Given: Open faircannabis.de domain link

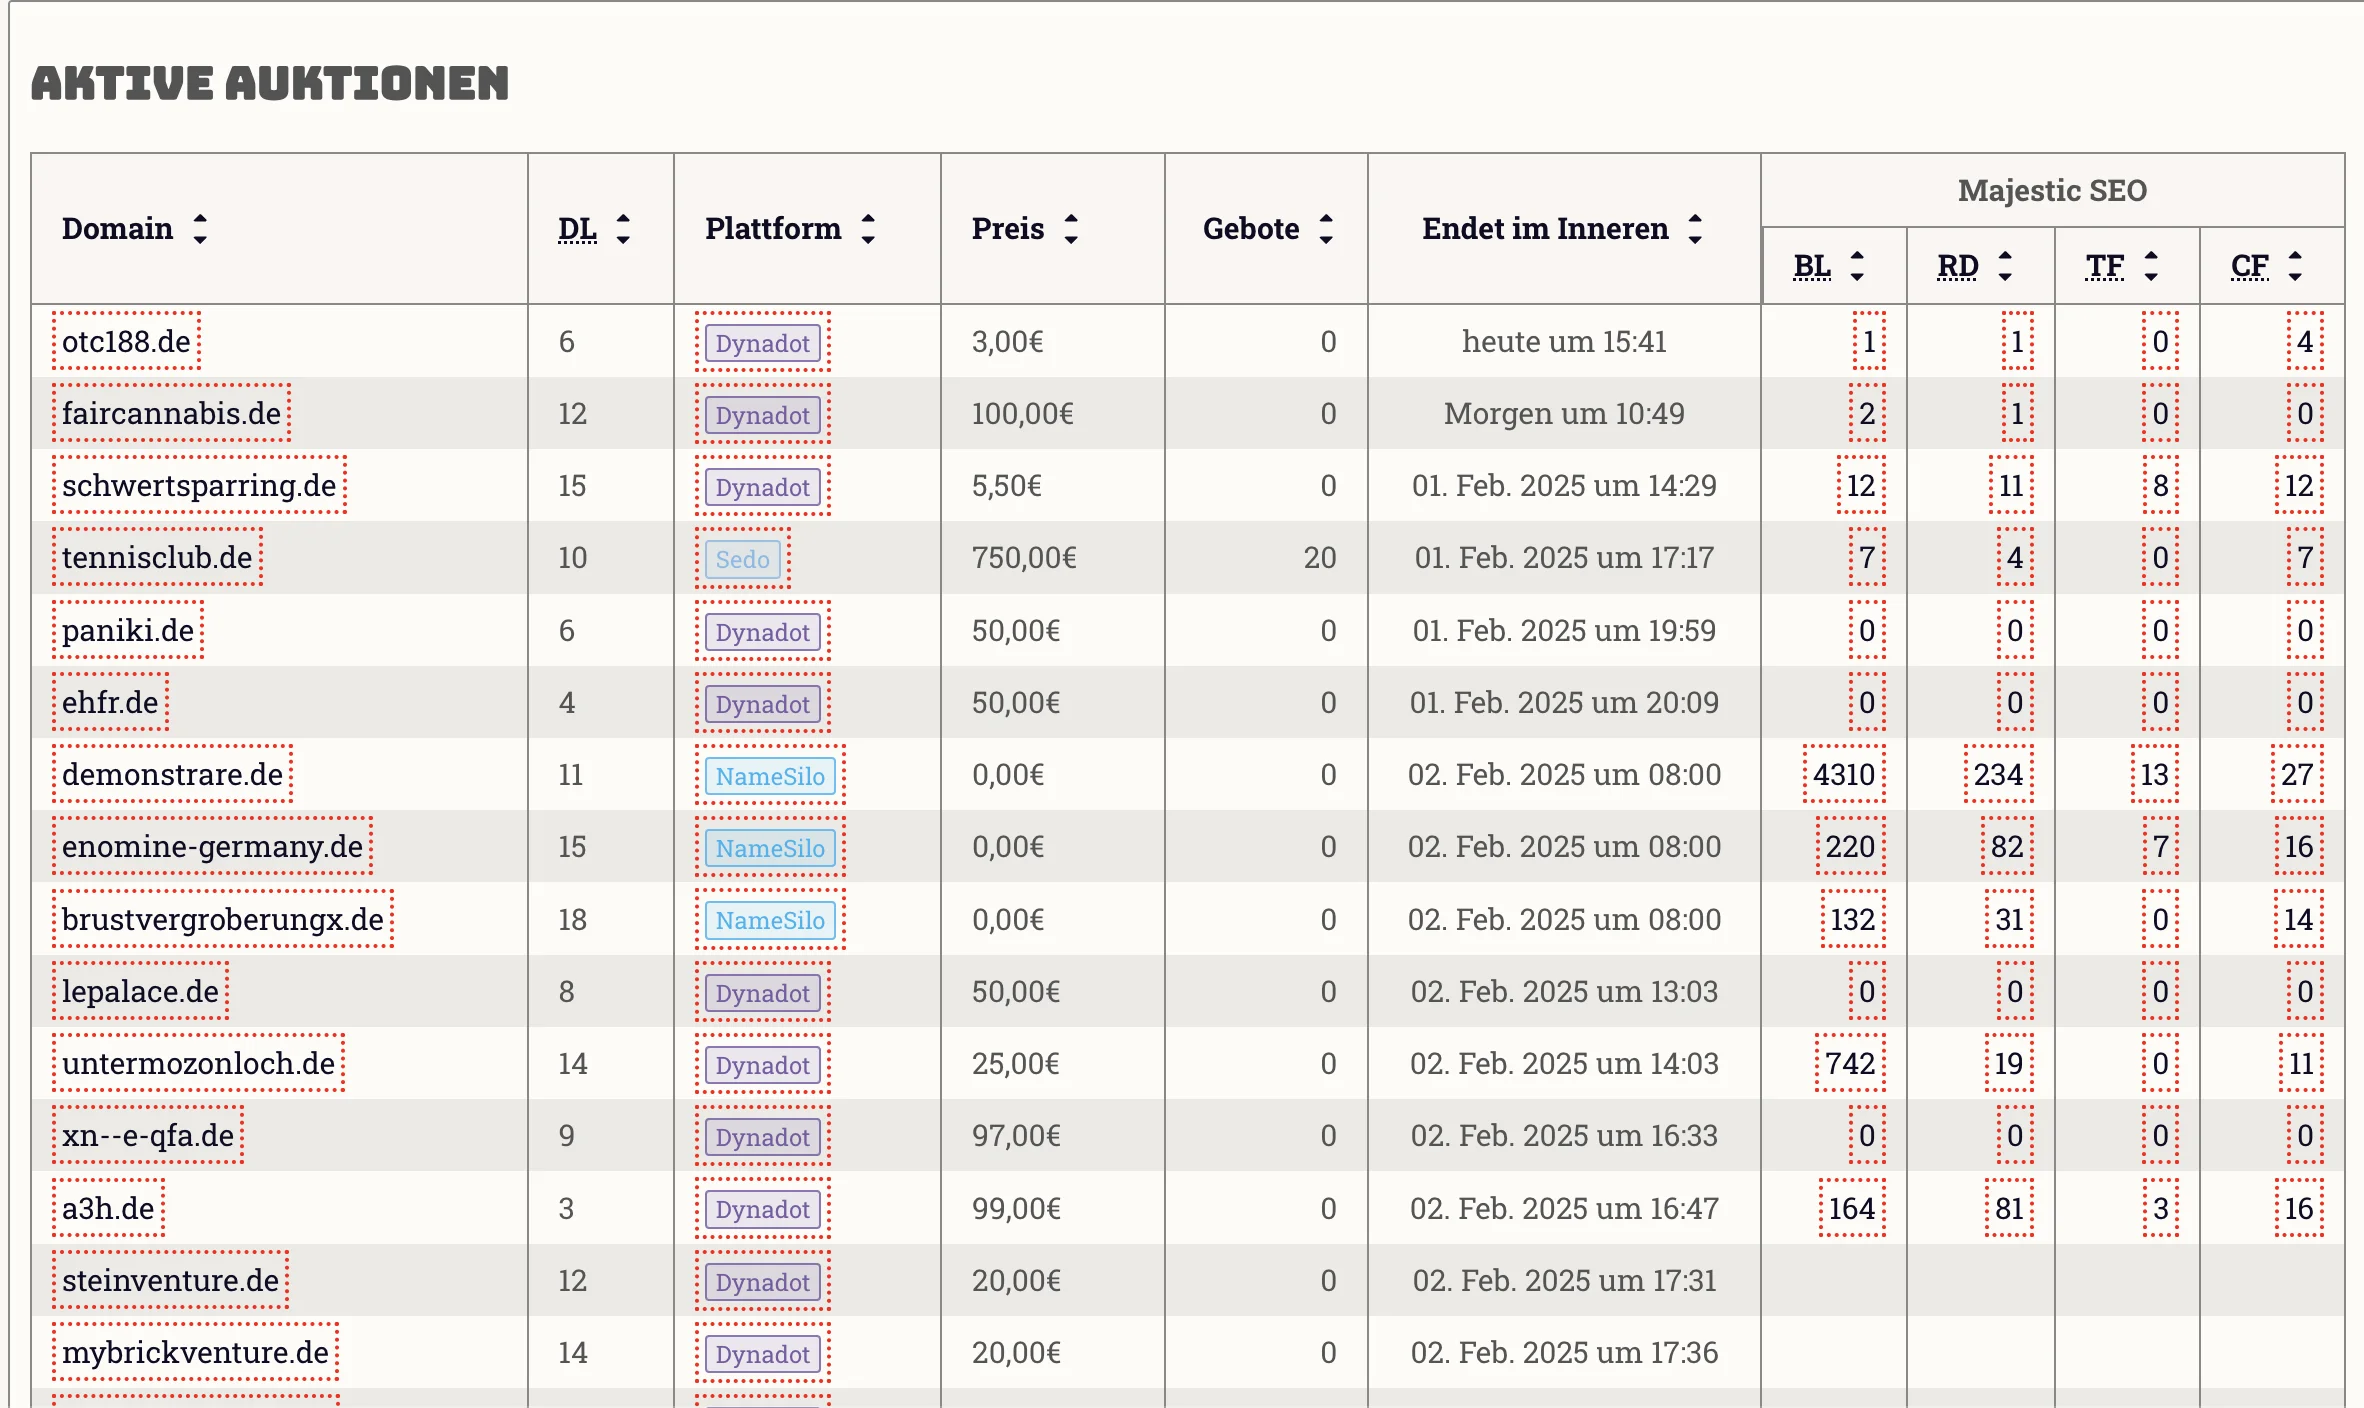Looking at the screenshot, I should (172, 413).
